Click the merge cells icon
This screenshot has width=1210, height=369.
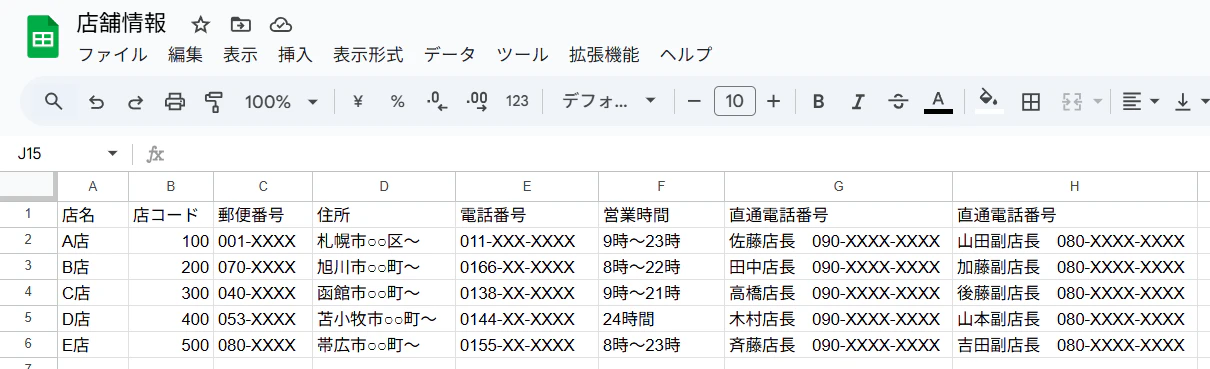tap(1073, 101)
